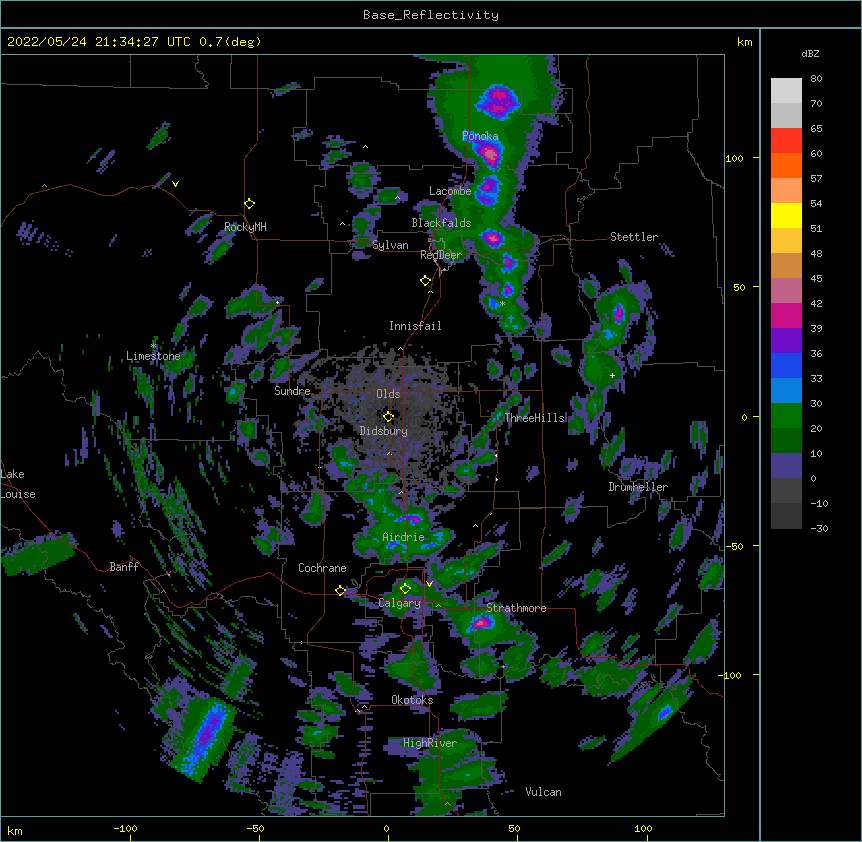Select the Cochrane label
Screen dimensions: 862x842
322,568
